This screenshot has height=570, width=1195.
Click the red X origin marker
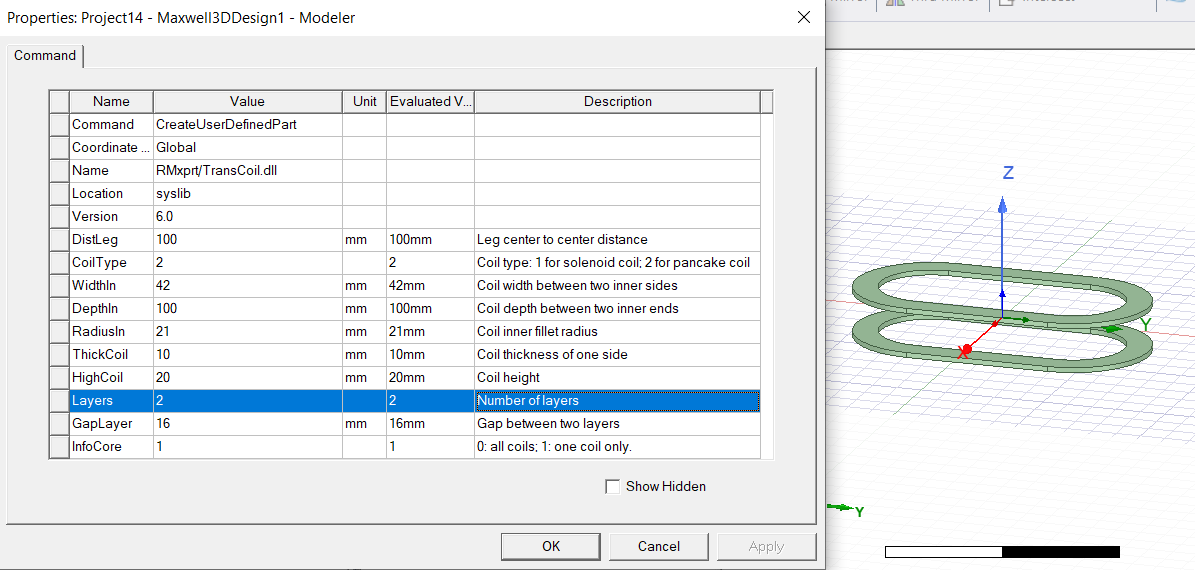[966, 350]
